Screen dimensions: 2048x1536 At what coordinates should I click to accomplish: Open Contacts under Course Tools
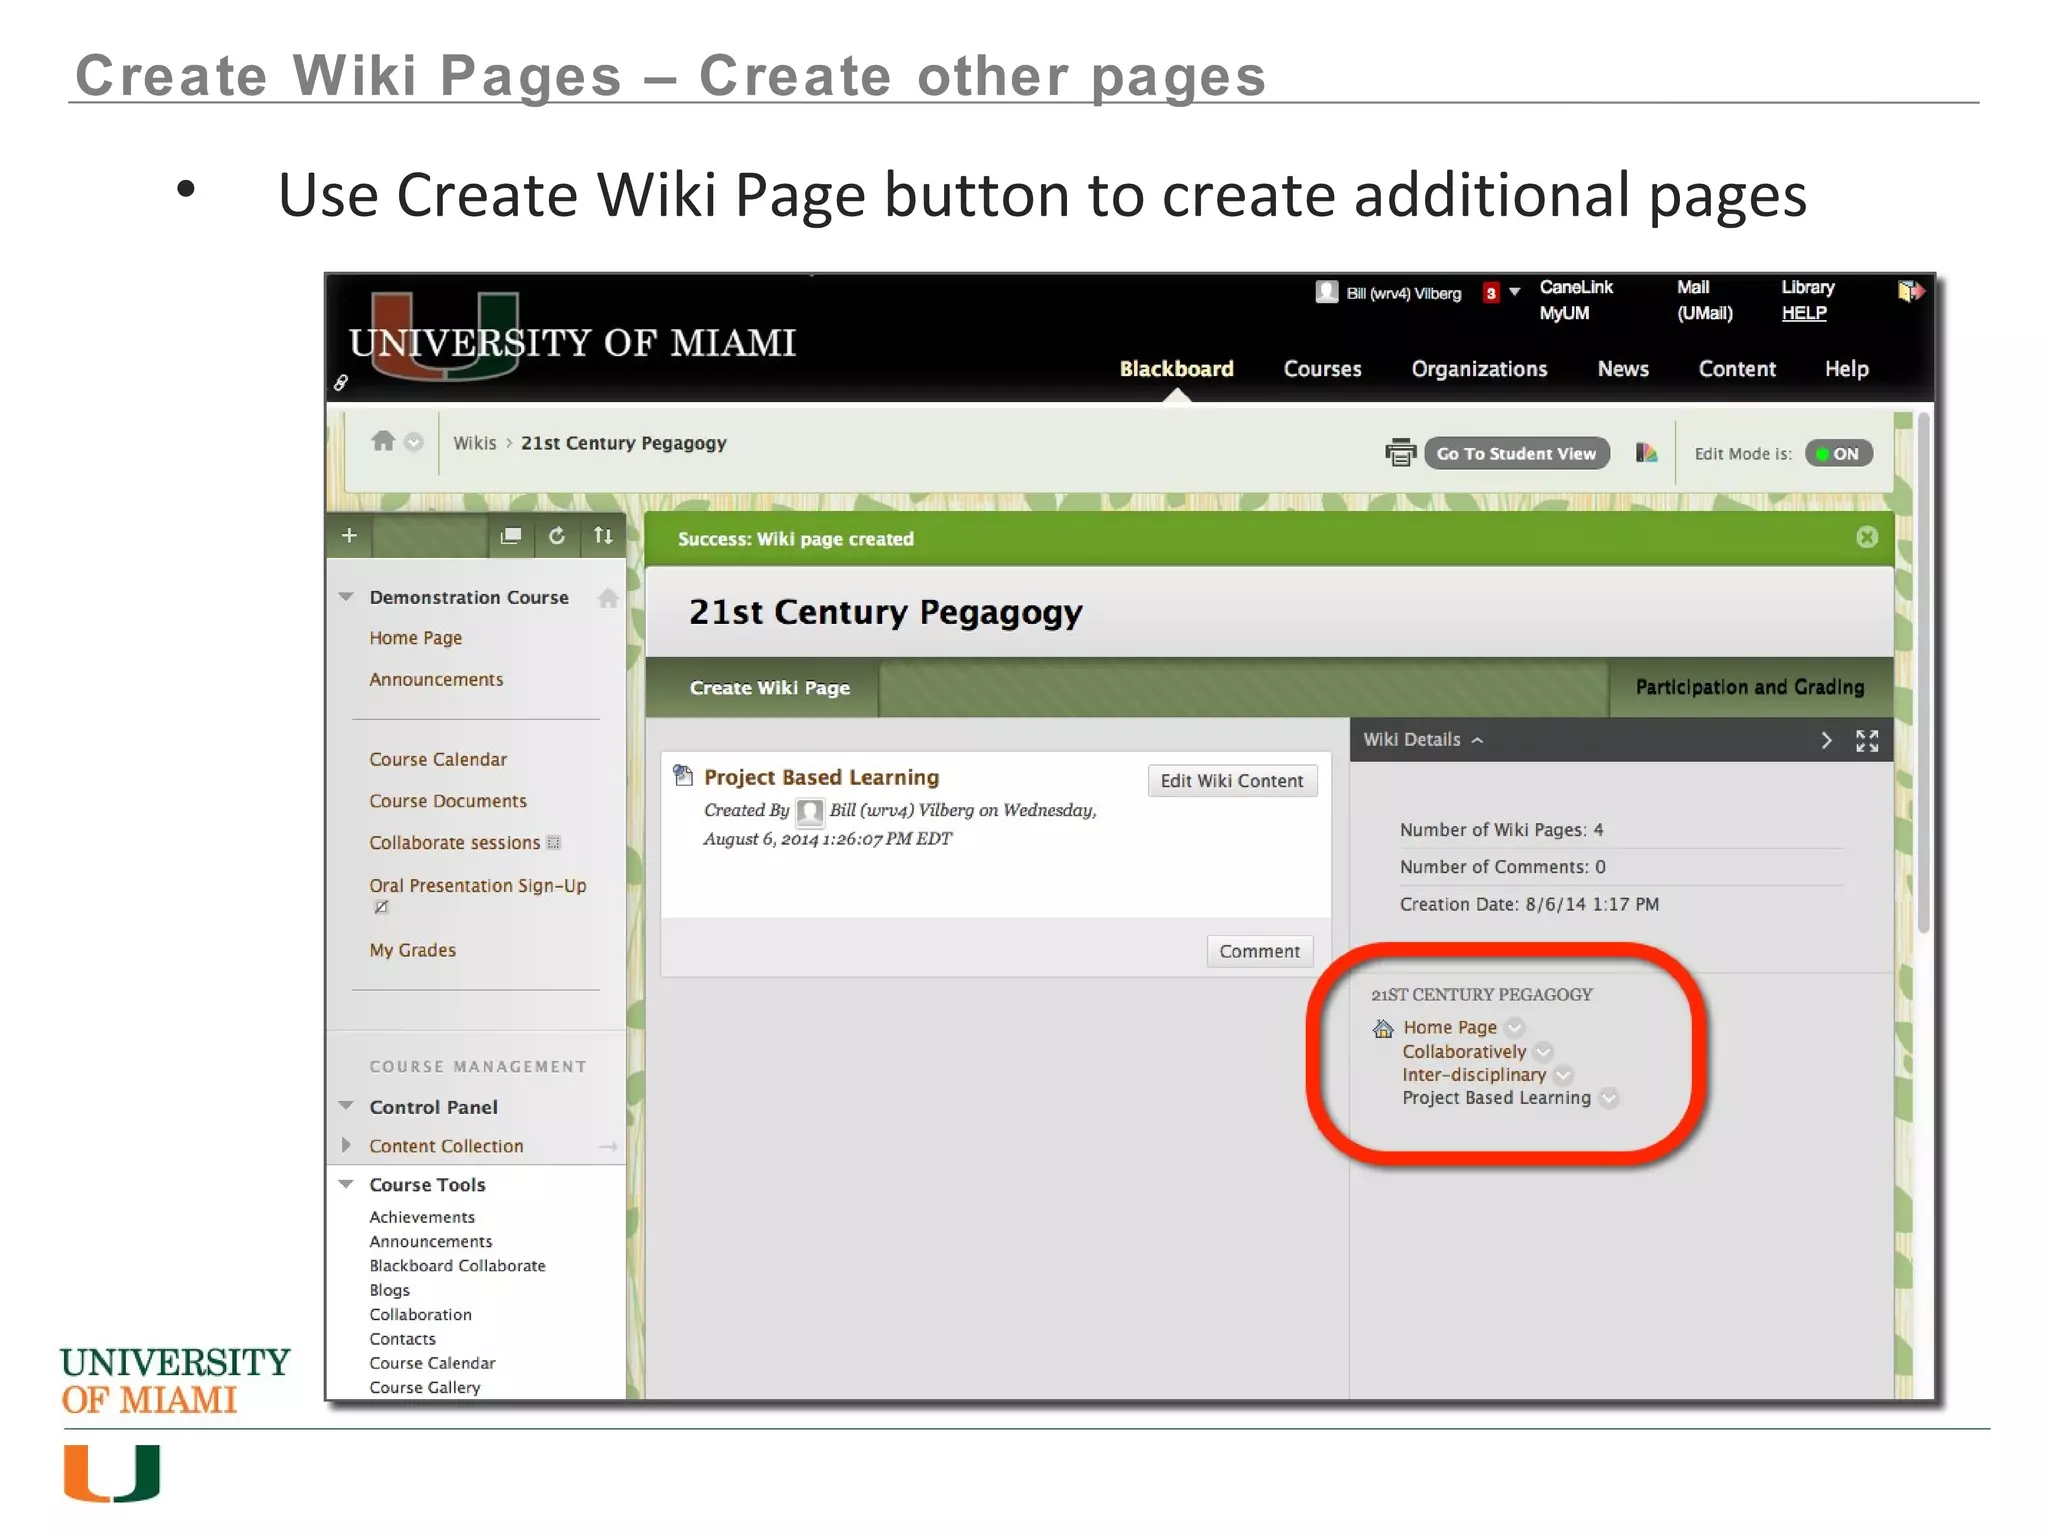pos(402,1339)
